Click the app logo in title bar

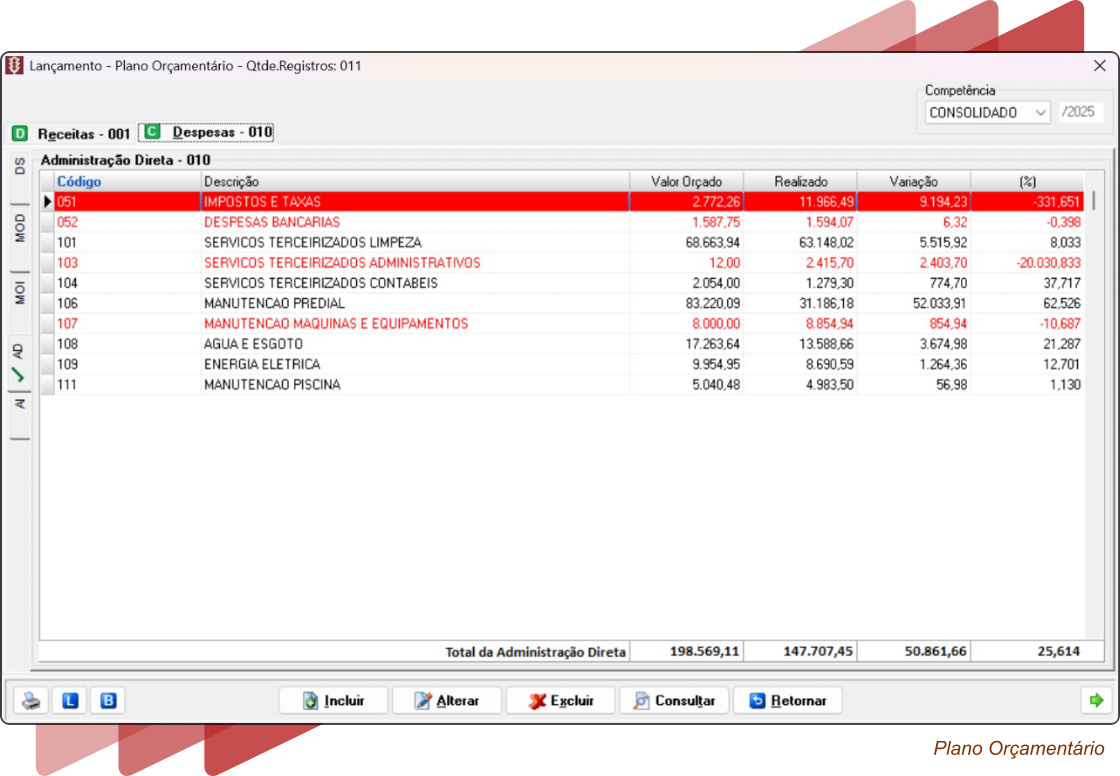click(14, 66)
